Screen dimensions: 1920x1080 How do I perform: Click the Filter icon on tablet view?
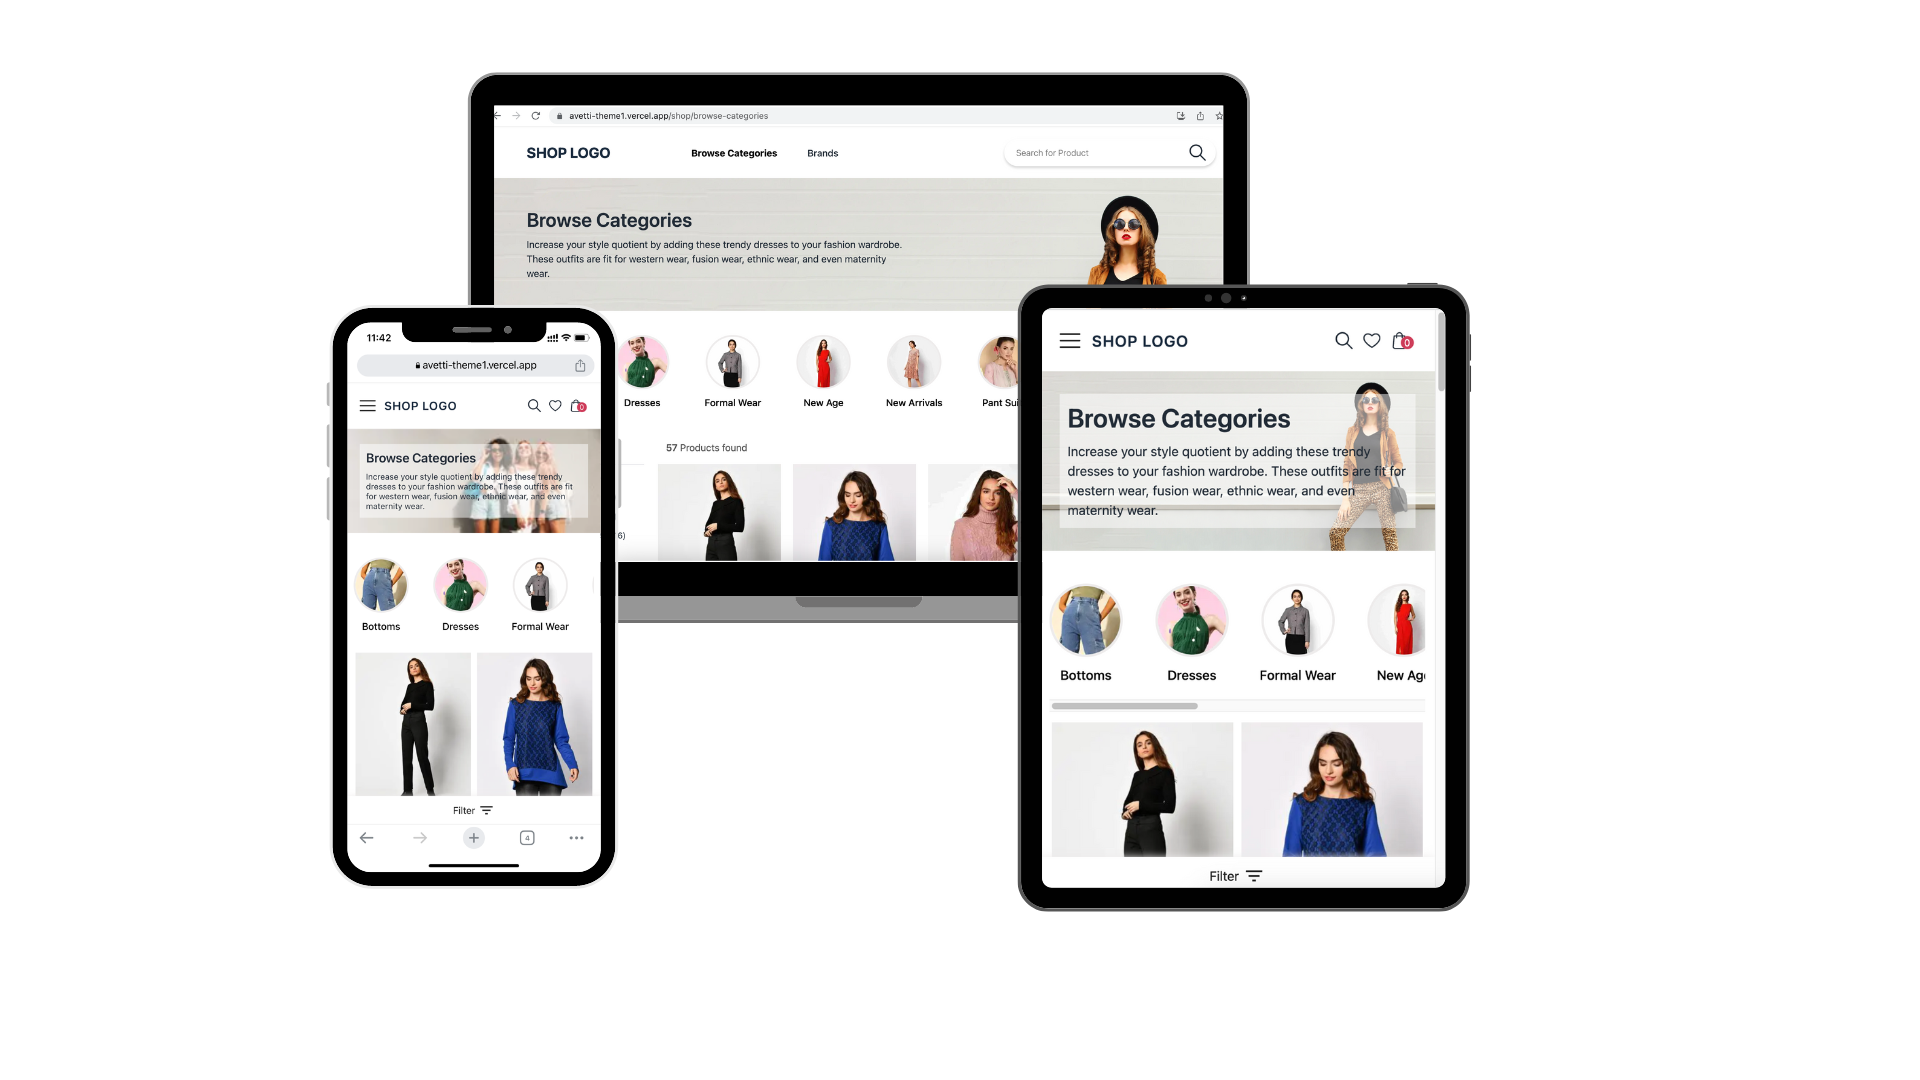[1255, 876]
